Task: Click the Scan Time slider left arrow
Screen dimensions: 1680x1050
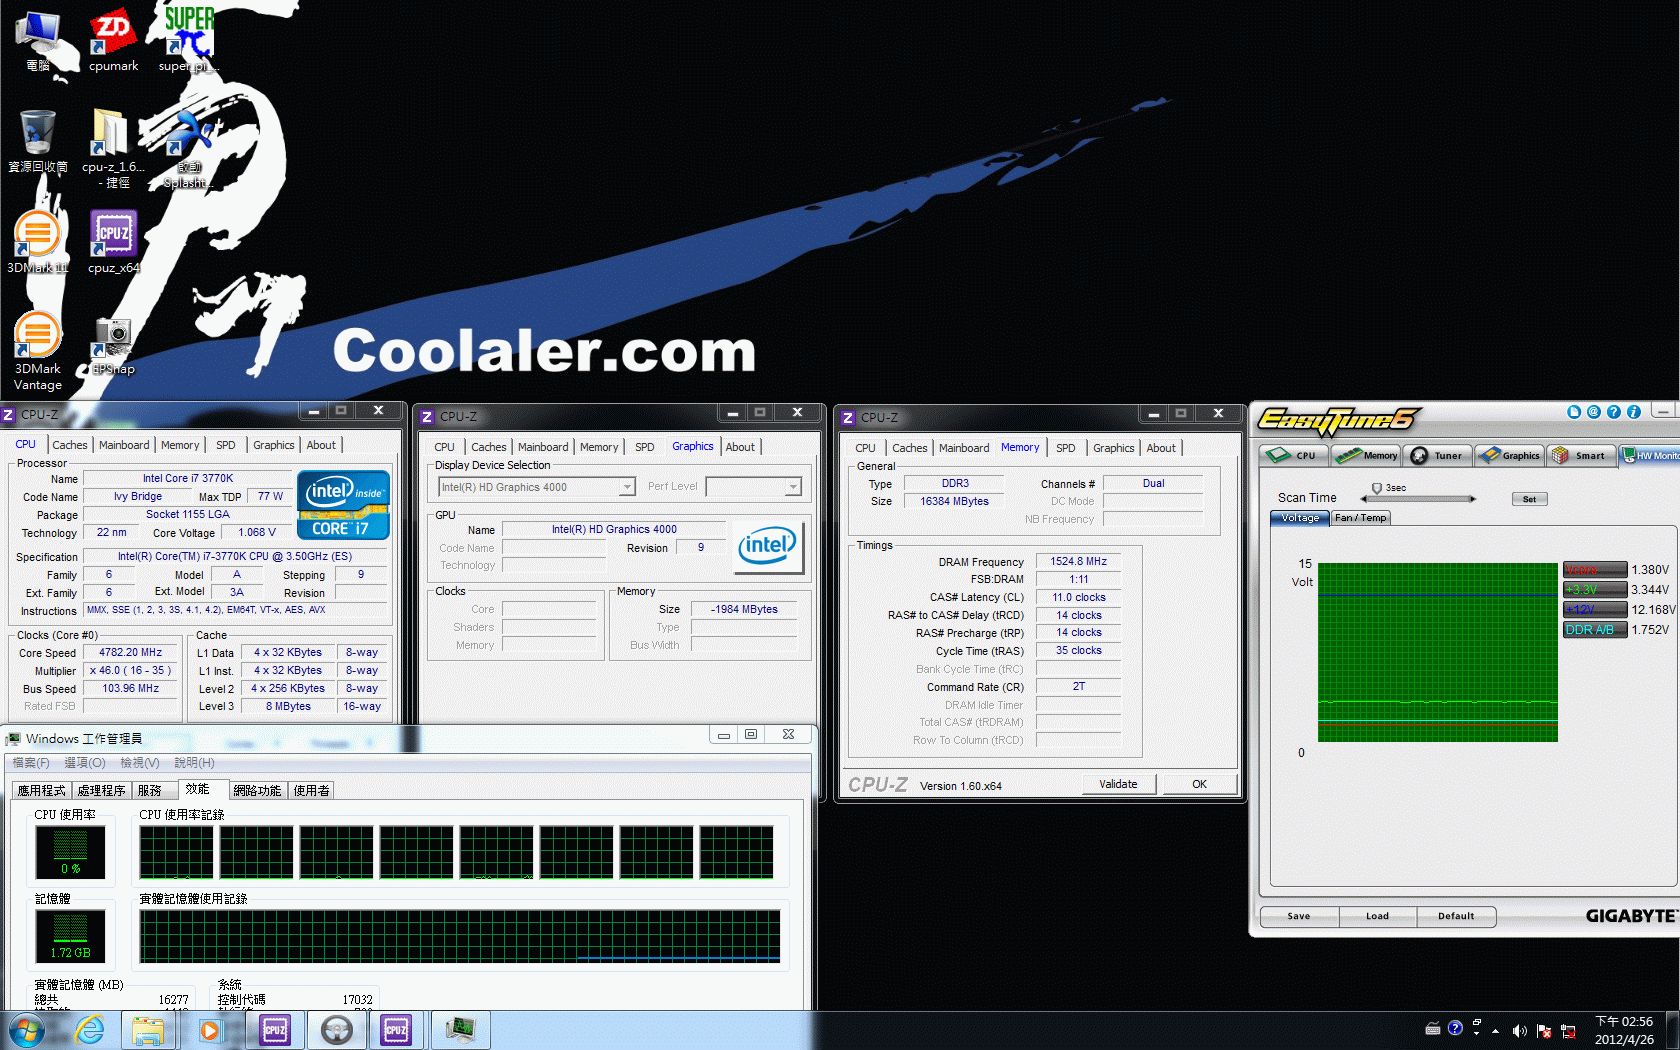Action: click(x=1364, y=499)
